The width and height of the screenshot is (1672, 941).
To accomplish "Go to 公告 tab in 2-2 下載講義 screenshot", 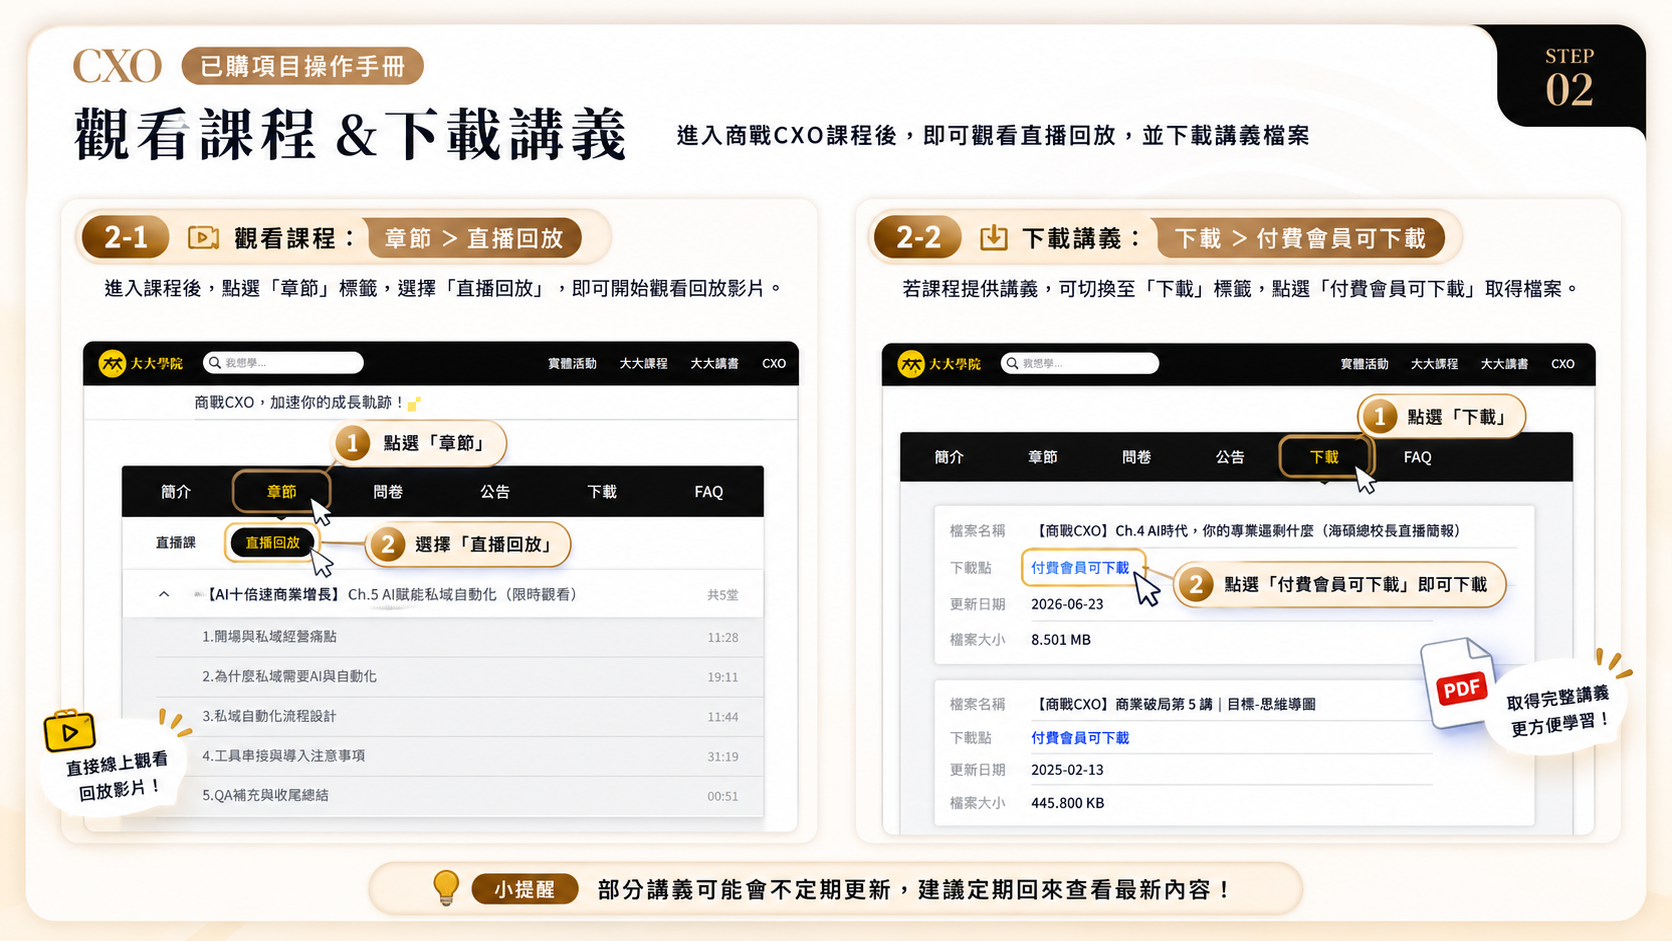I will (1230, 457).
